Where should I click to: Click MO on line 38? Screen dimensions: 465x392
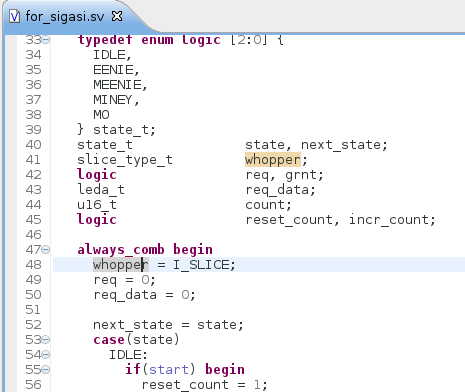[x=101, y=115]
